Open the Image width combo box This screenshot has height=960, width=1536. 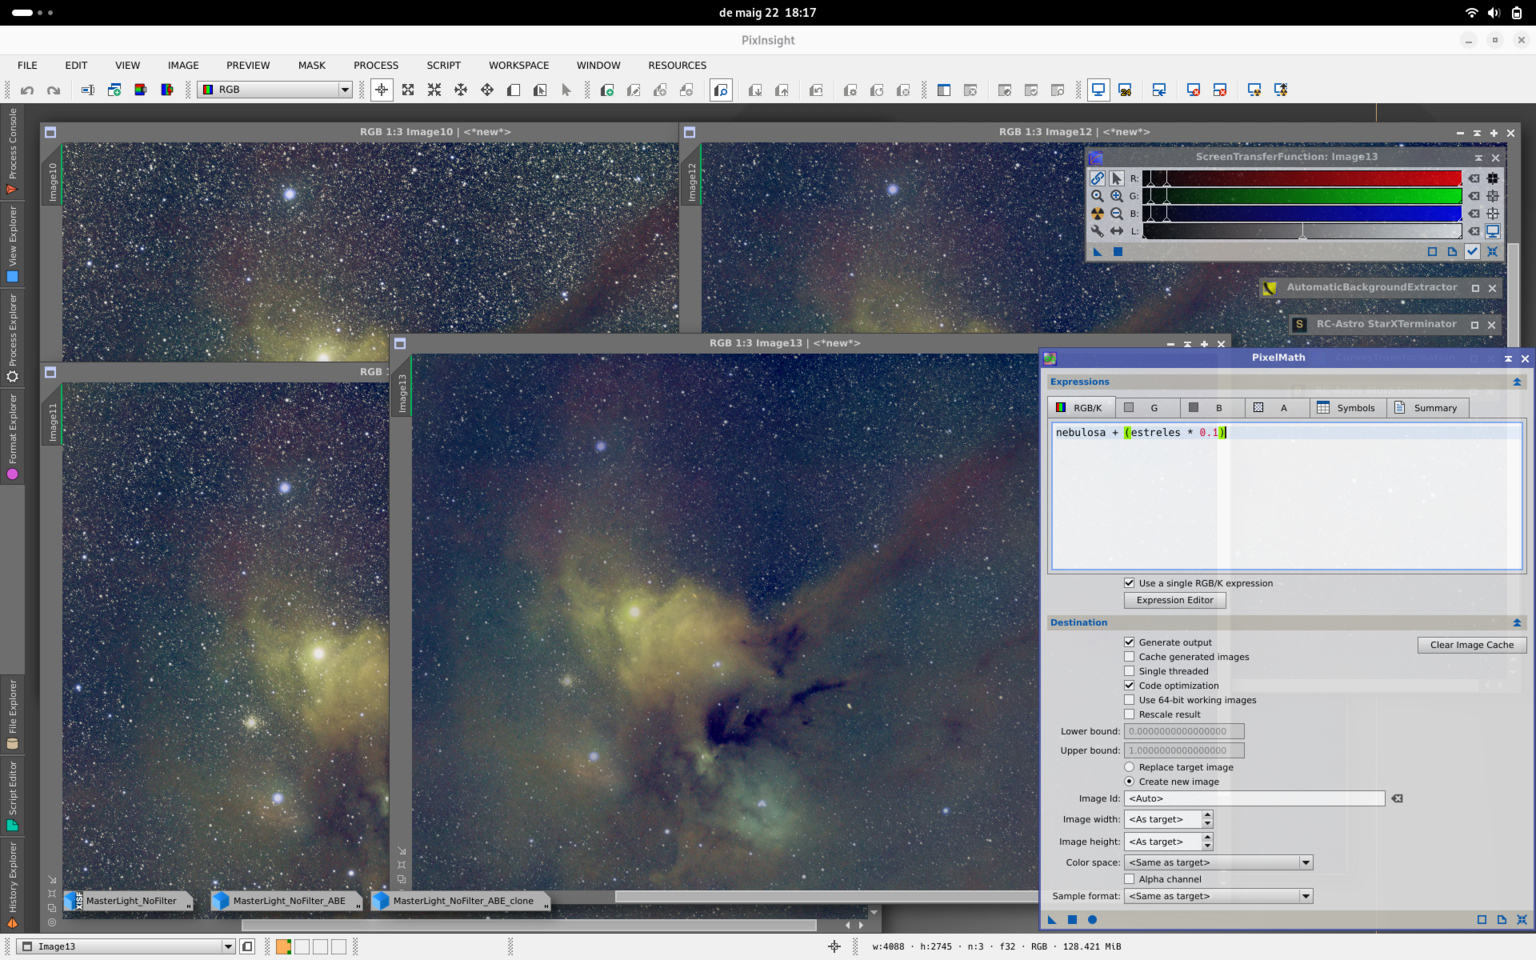pos(1168,819)
